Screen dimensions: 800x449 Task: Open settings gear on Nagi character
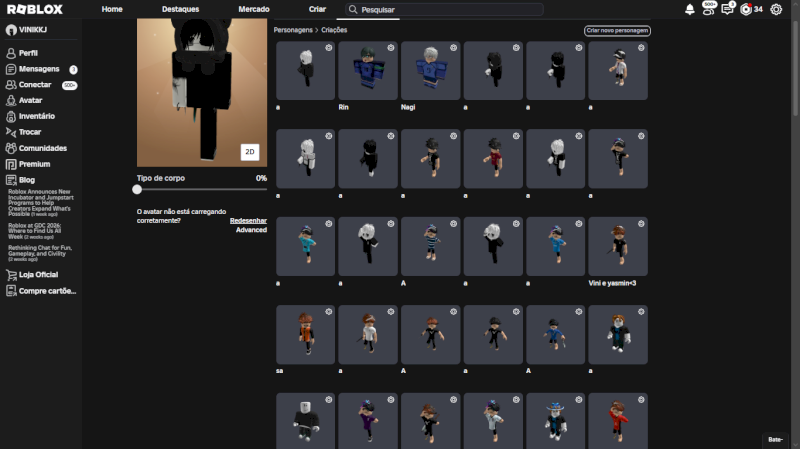[453, 47]
